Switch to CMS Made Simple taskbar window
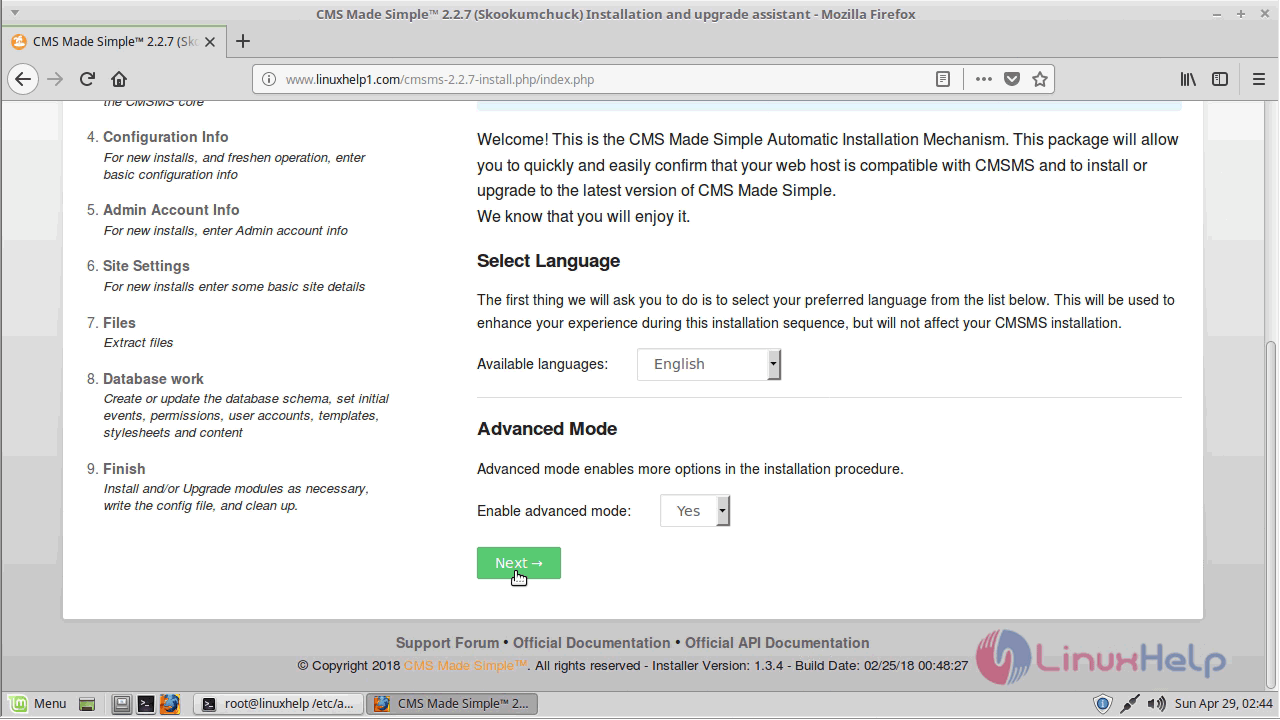 (452, 704)
